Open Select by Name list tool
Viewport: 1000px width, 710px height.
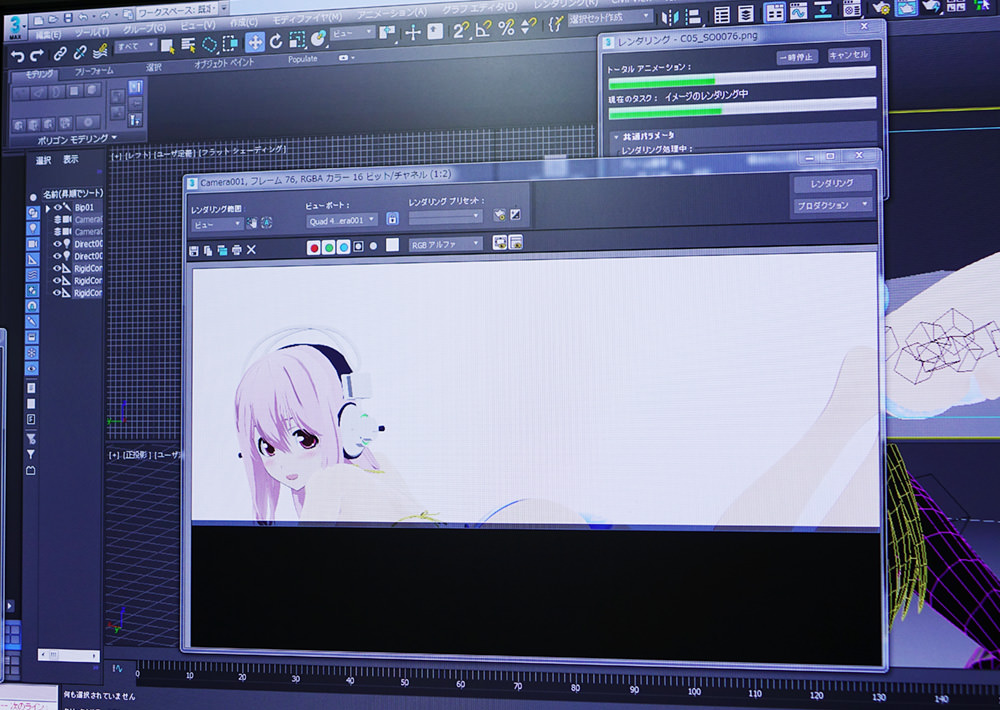(x=188, y=45)
